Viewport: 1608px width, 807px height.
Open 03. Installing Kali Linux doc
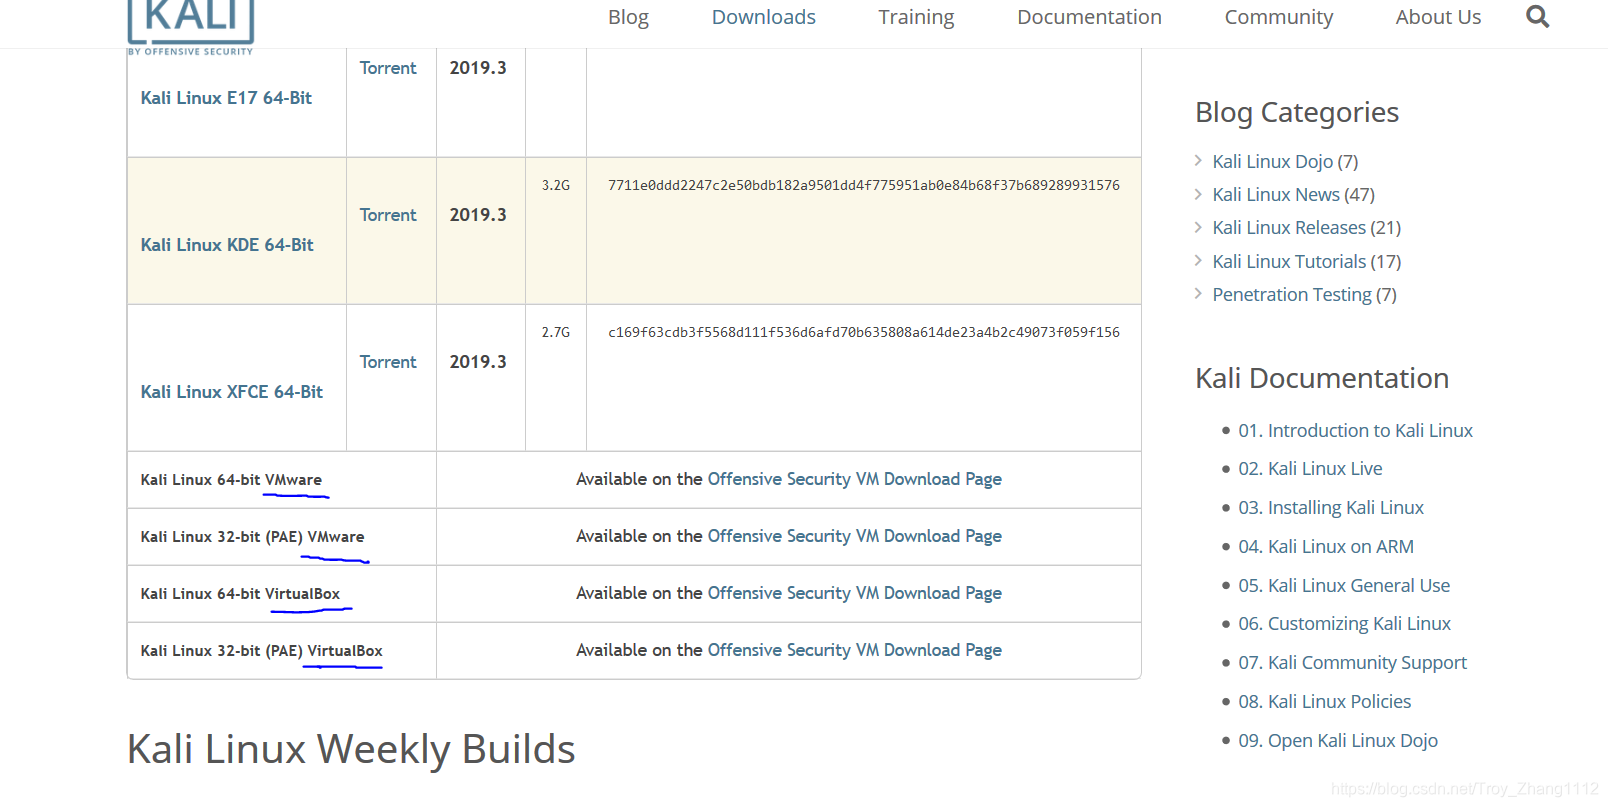(x=1331, y=507)
